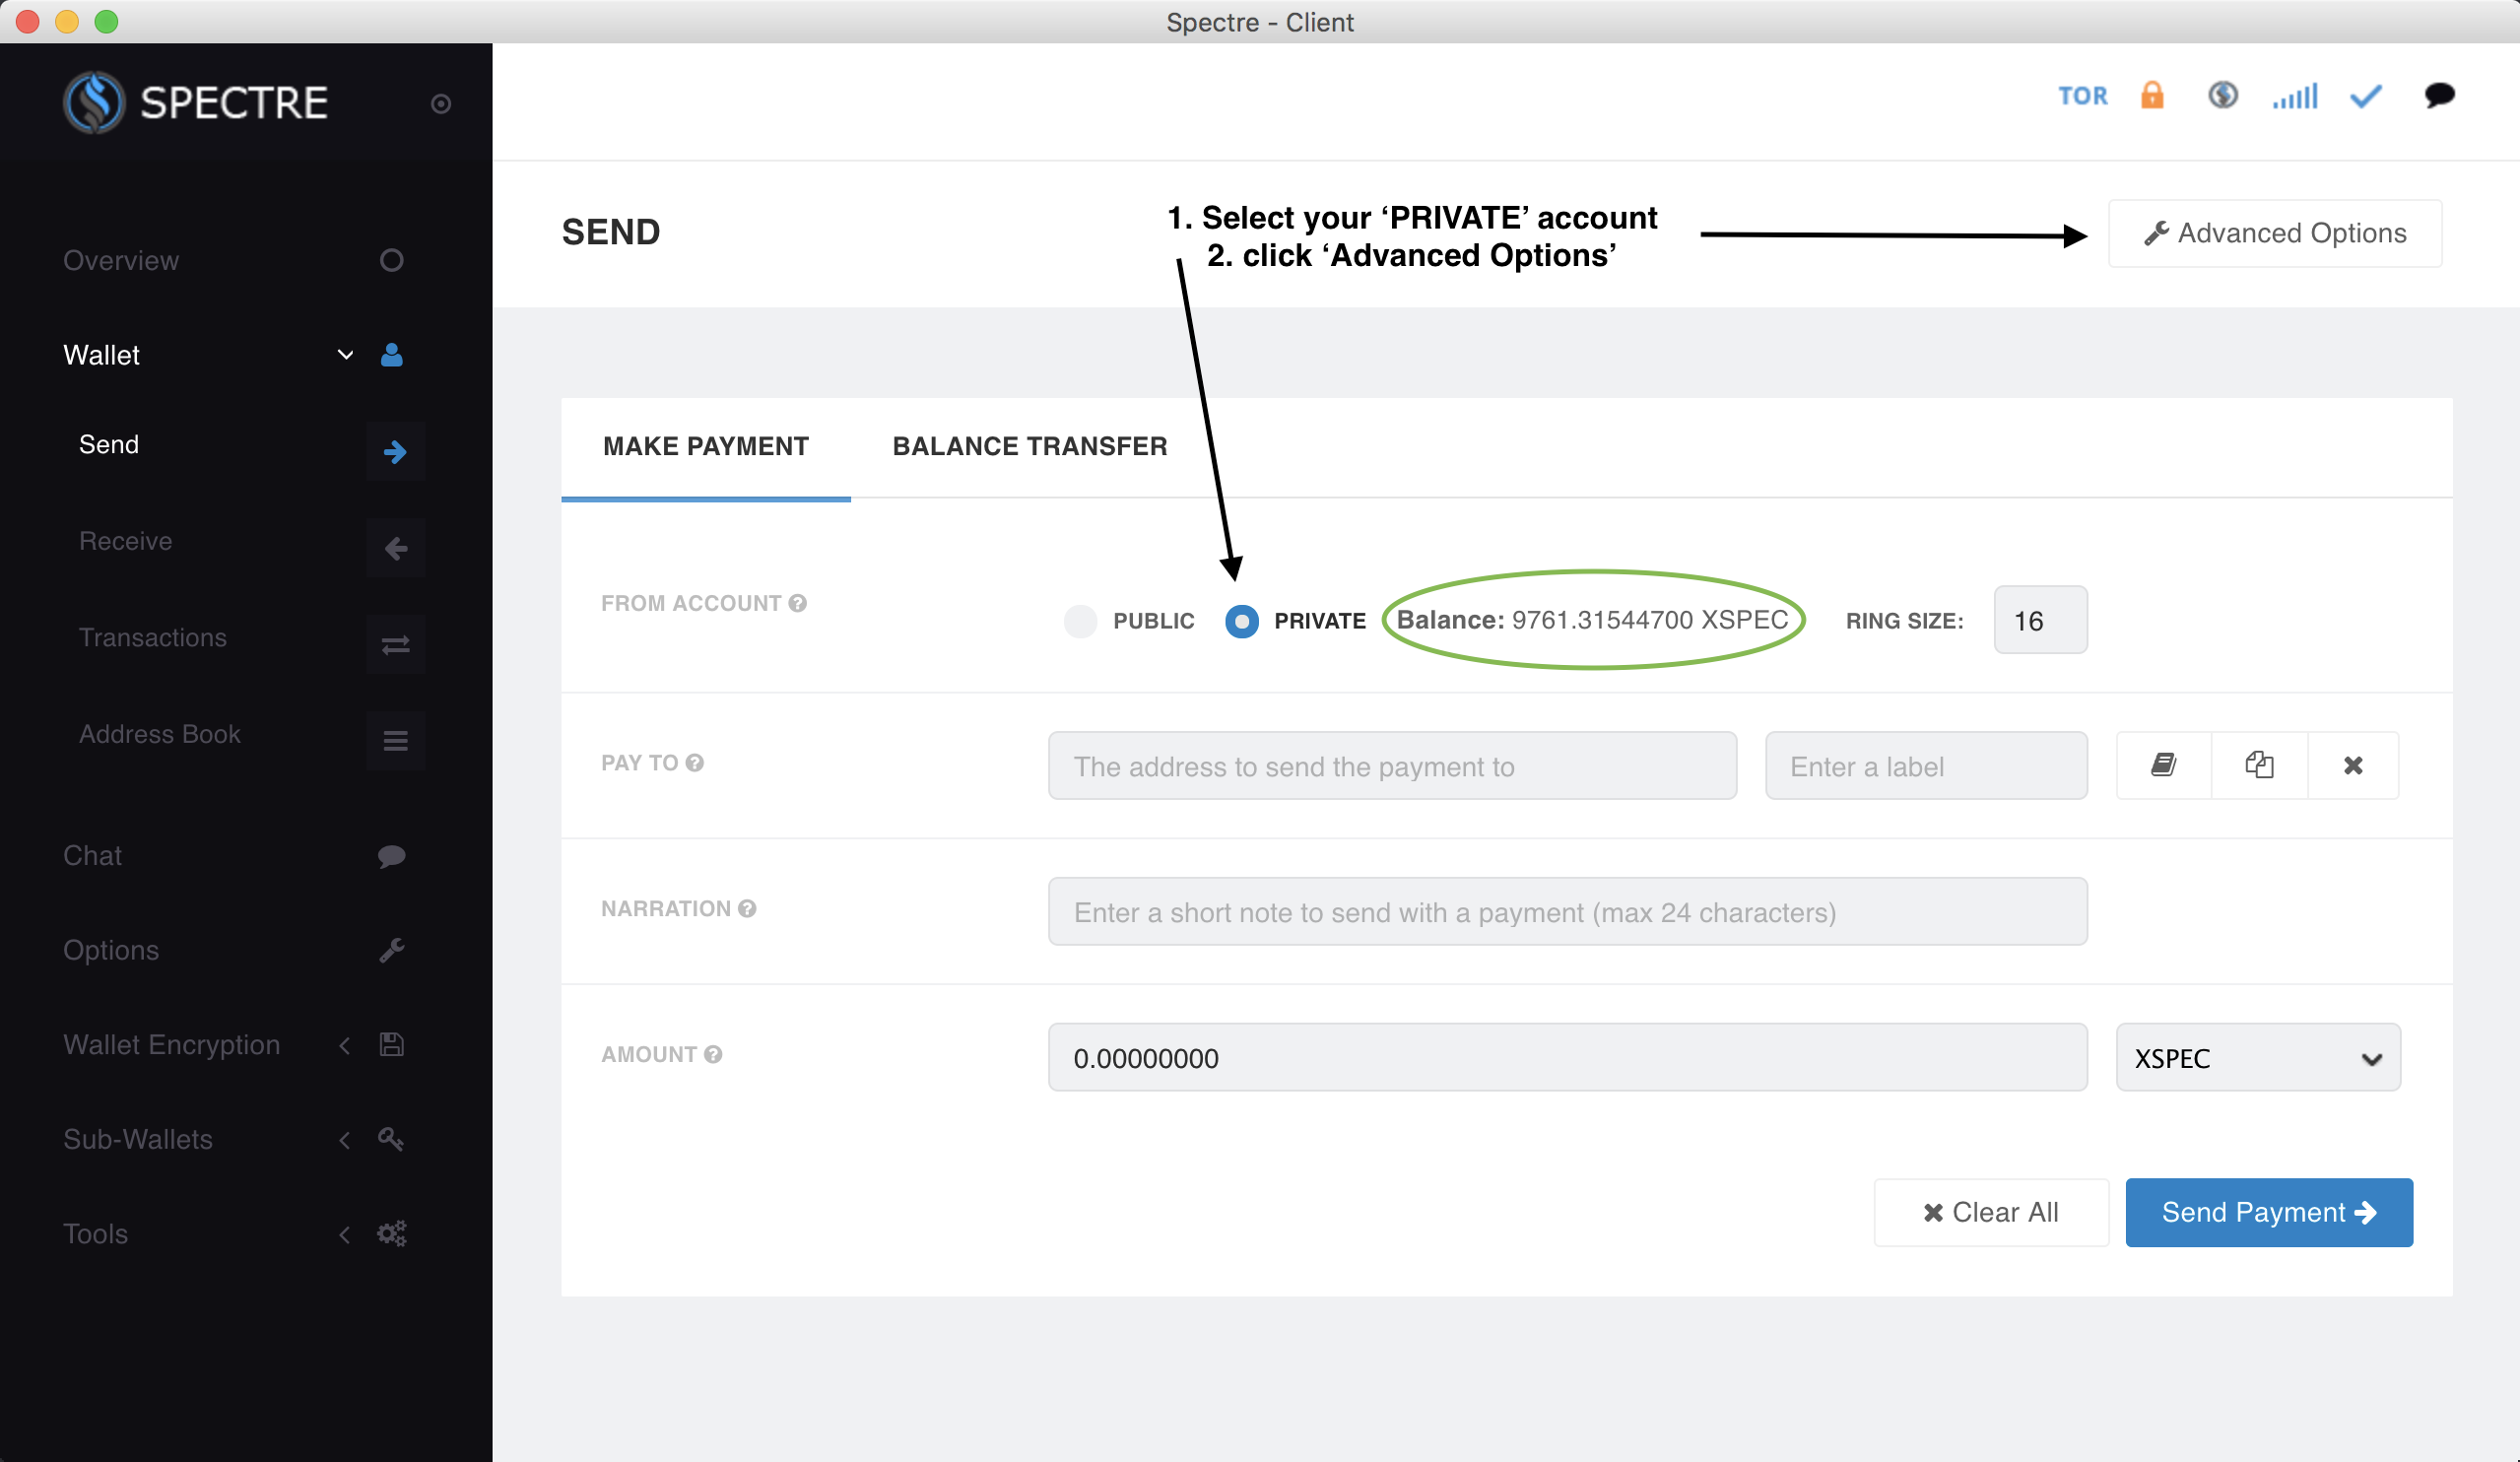
Task: Open the chat bubble icon in header
Action: (2439, 95)
